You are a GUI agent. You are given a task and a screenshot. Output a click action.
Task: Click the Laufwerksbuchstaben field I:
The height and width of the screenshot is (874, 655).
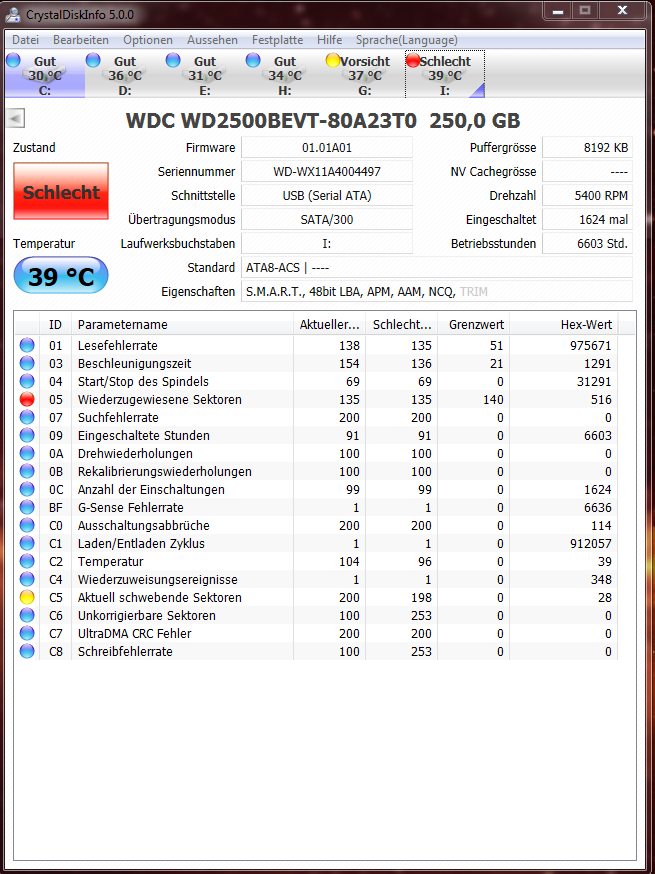coord(327,244)
